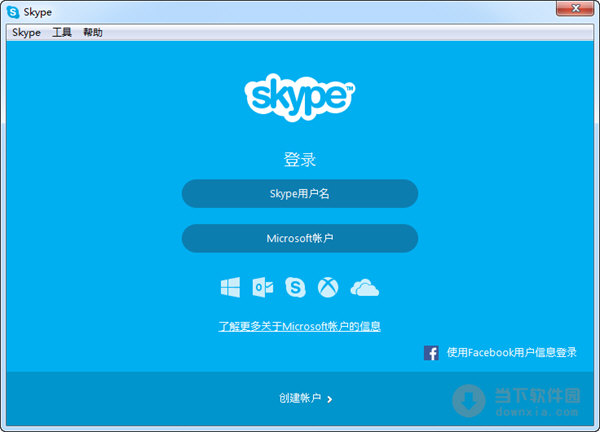Click the Skype S icon below buttons
The width and height of the screenshot is (600, 432).
(x=295, y=287)
